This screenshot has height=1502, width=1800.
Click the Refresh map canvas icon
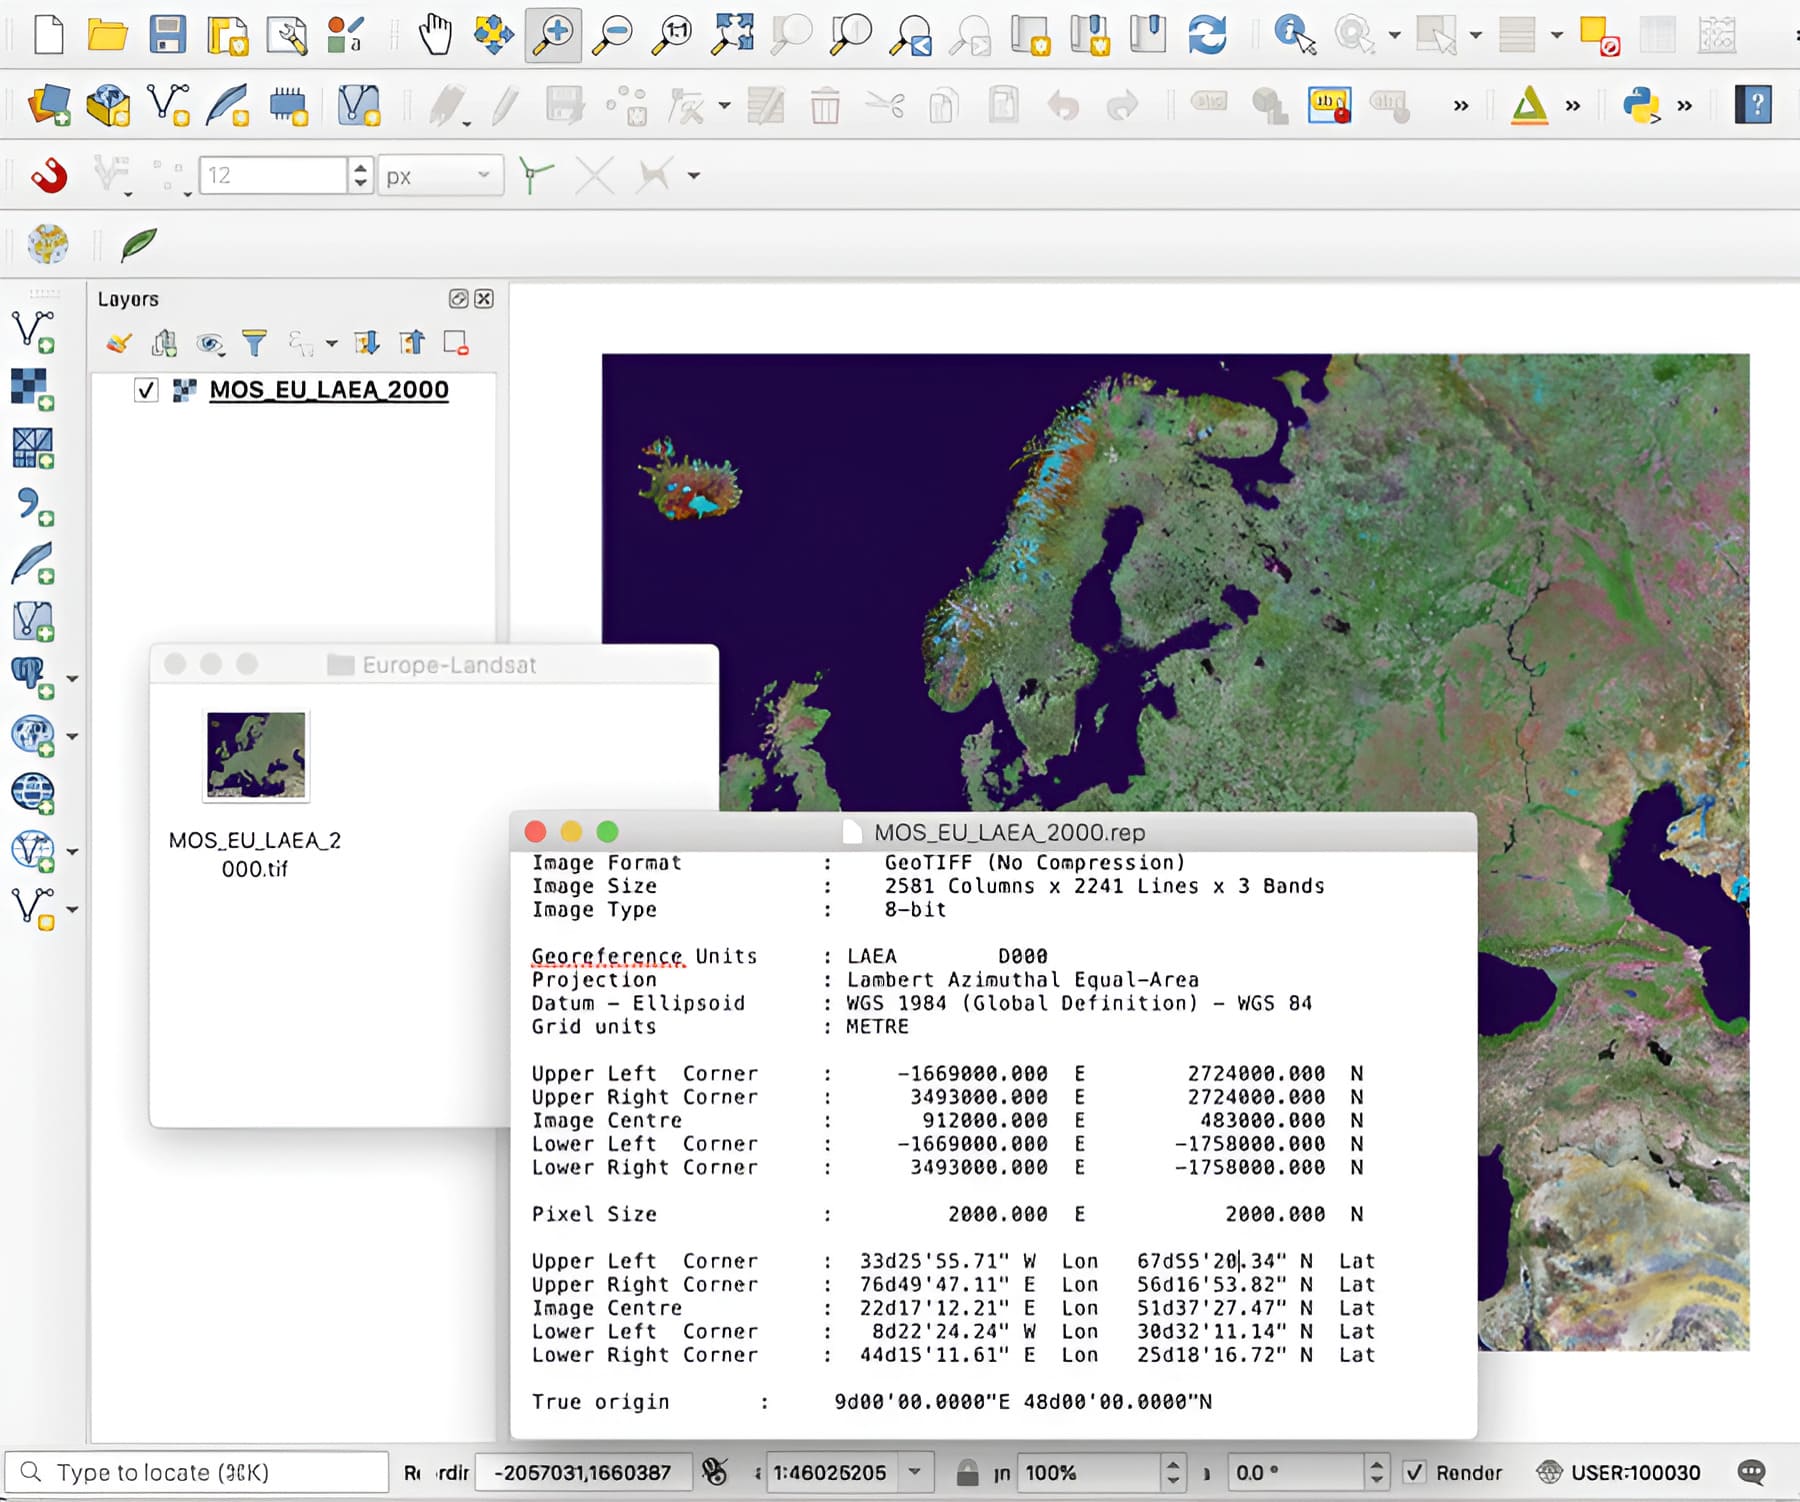(1208, 33)
